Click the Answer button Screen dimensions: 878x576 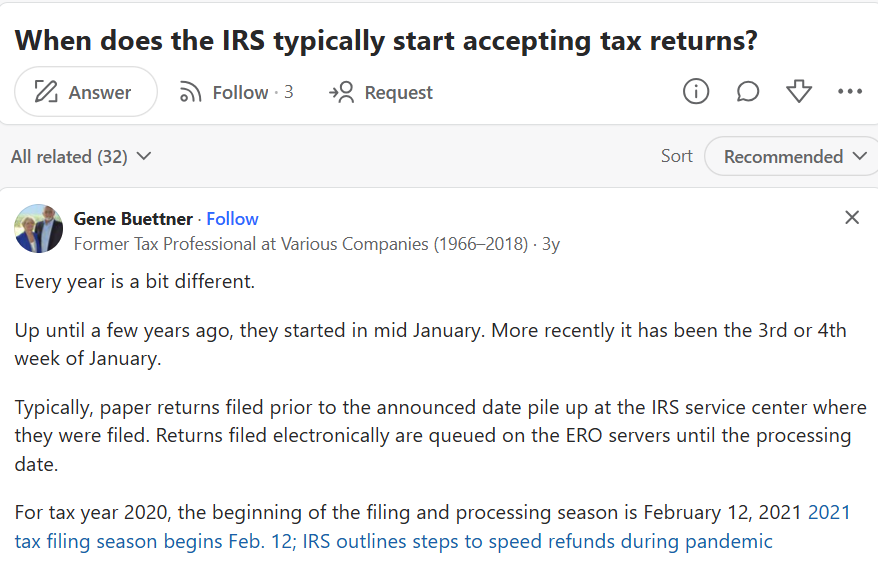tap(85, 91)
